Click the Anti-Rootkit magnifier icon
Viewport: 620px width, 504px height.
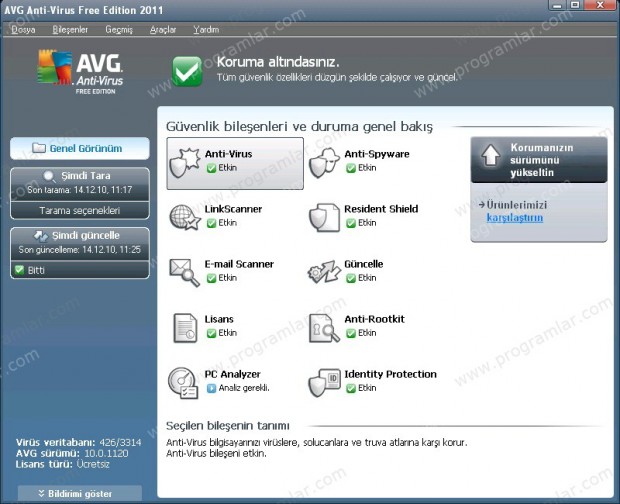(324, 328)
